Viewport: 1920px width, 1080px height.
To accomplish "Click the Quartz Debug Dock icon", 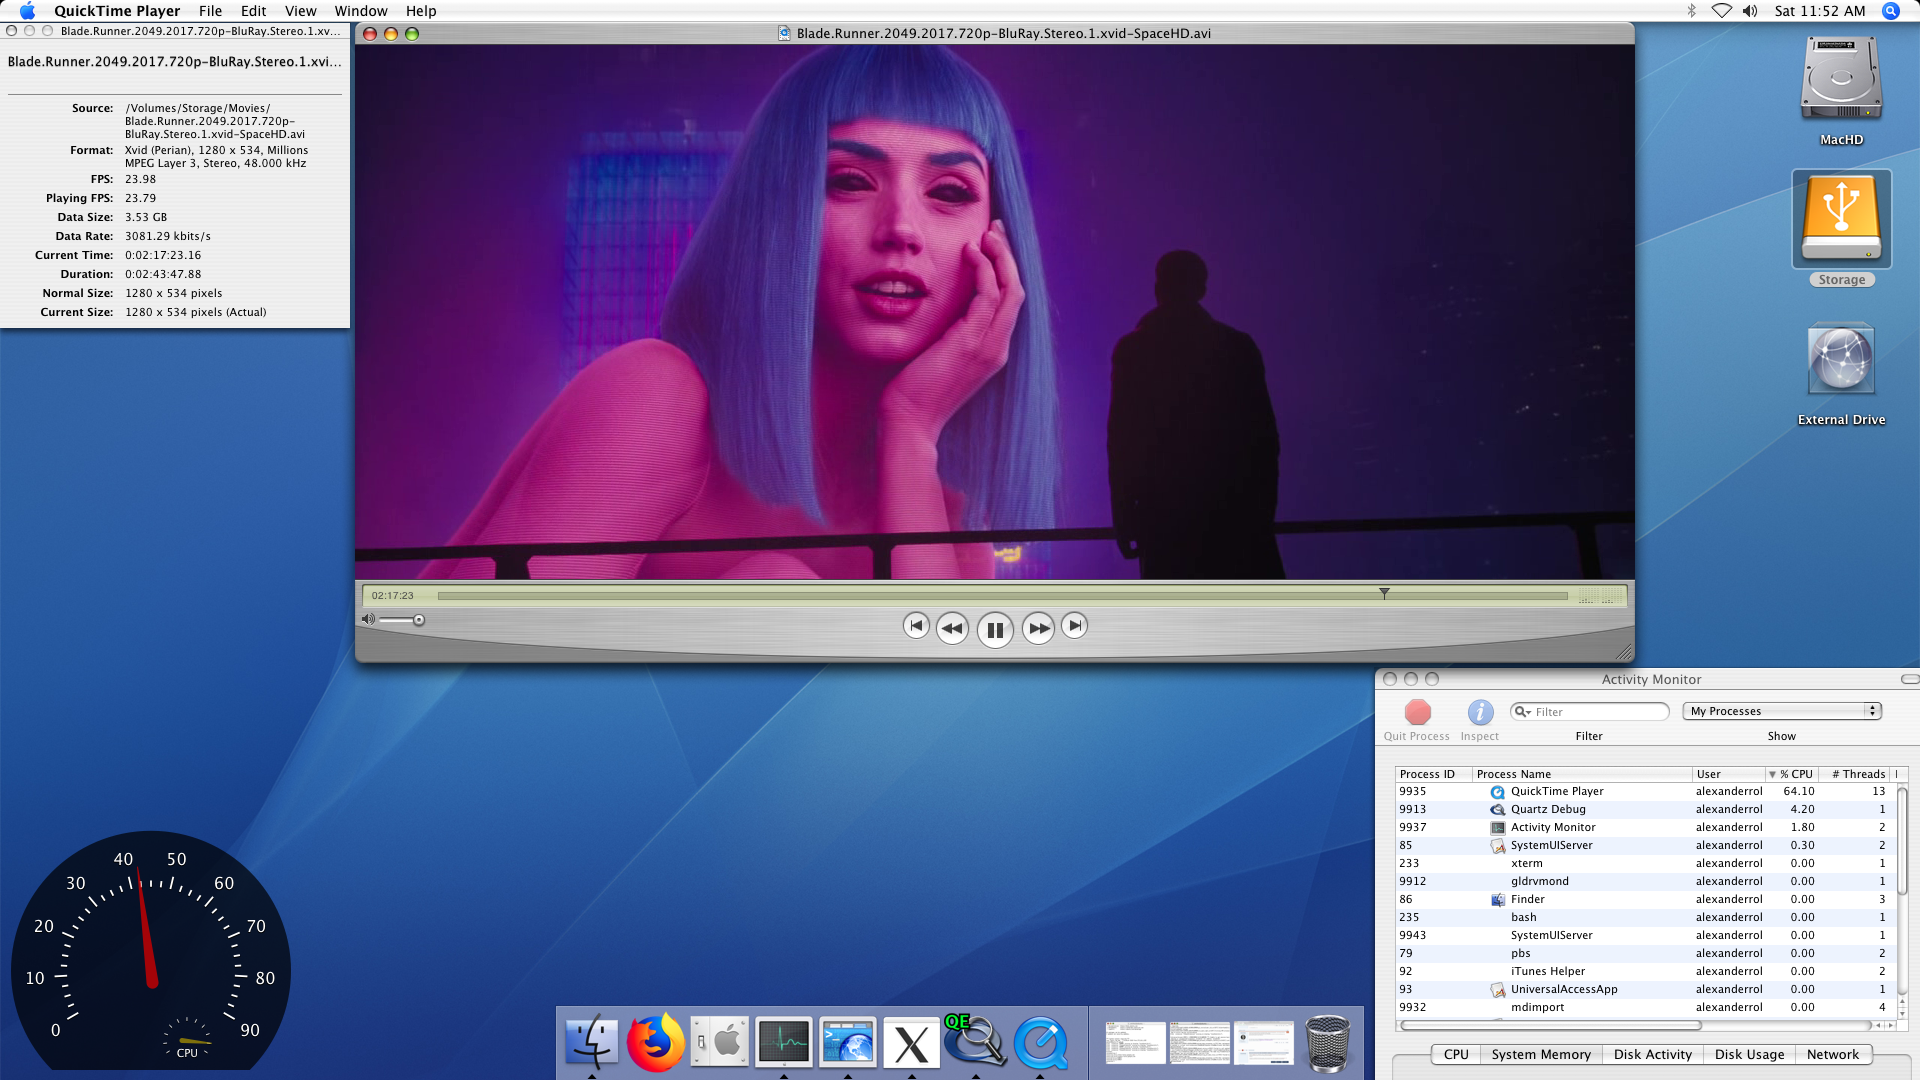I will [975, 1042].
